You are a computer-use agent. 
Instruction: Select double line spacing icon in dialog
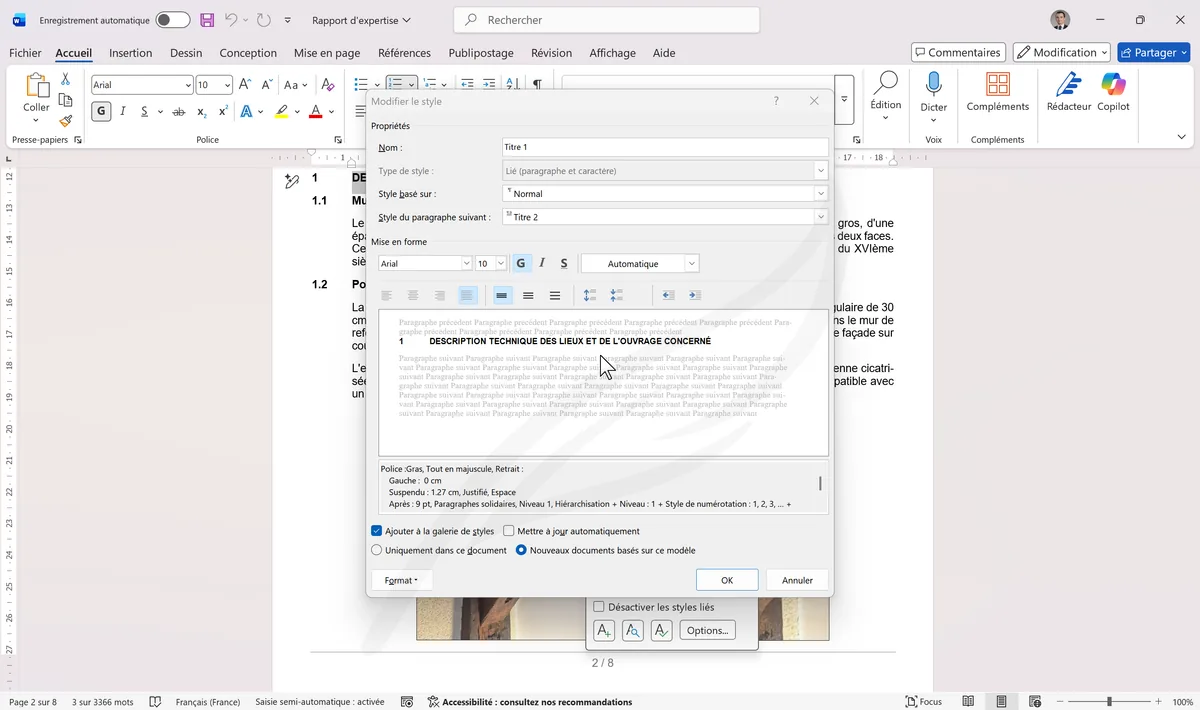pos(555,295)
